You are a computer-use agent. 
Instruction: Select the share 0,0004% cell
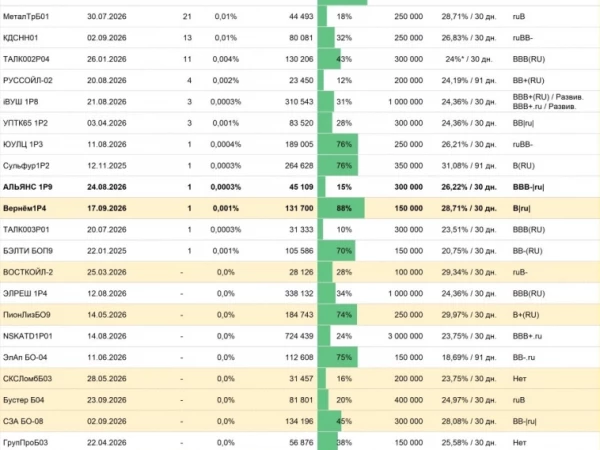226,144
